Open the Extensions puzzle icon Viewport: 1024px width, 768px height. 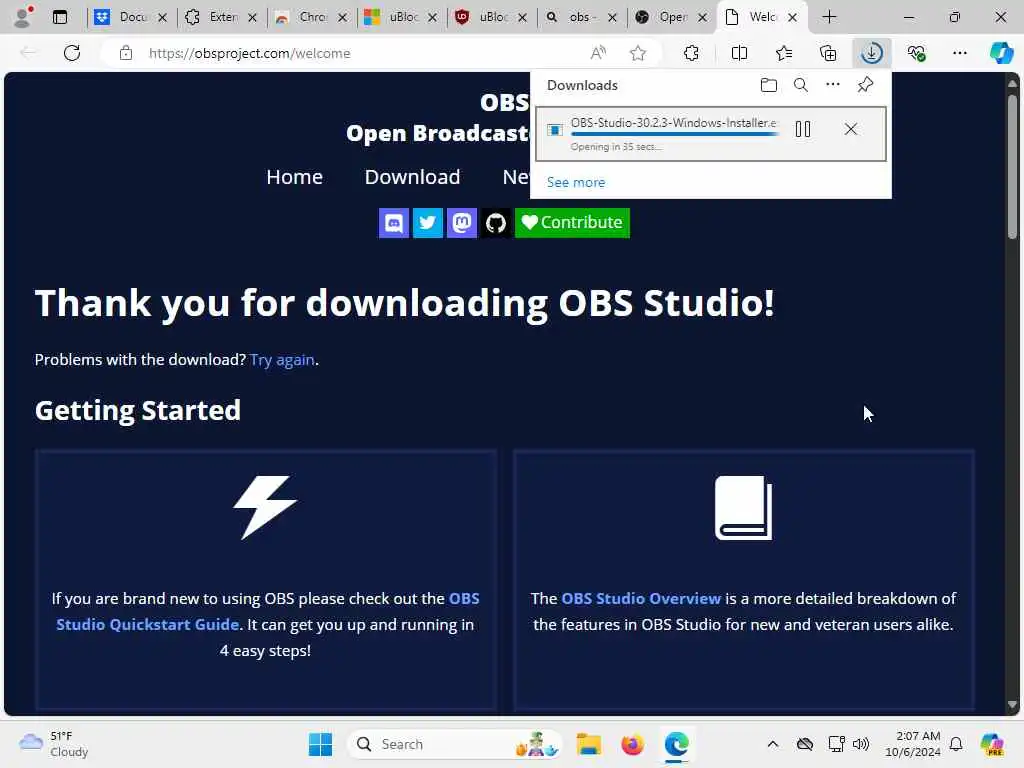692,53
